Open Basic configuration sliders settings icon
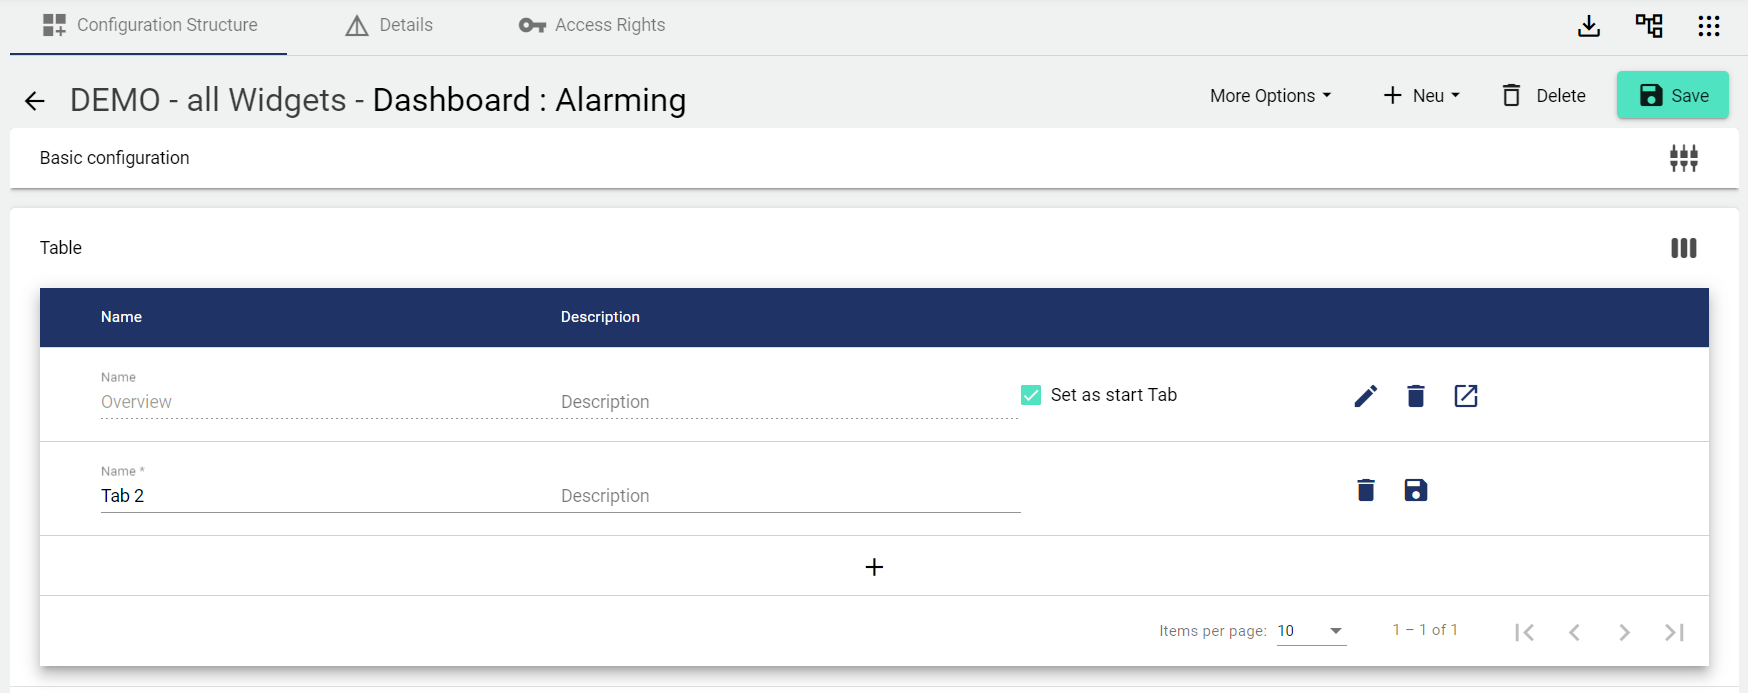Image resolution: width=1748 pixels, height=693 pixels. pos(1683,158)
